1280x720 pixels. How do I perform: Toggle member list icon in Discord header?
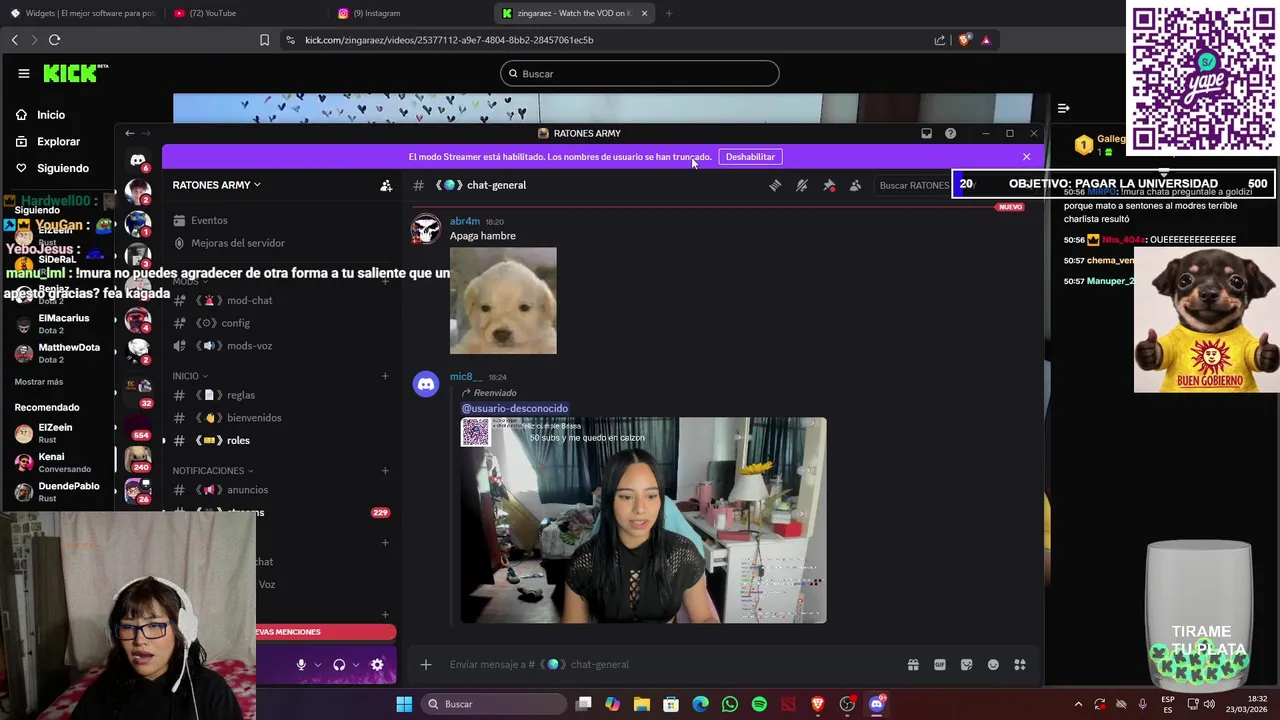point(855,185)
